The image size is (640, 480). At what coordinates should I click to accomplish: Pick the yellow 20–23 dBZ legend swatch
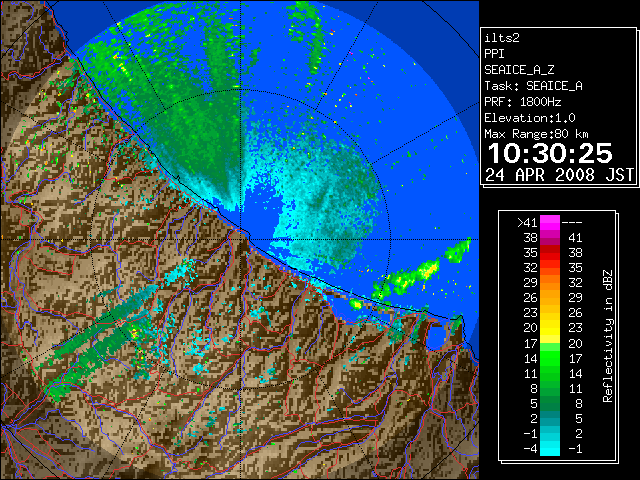coord(550,328)
